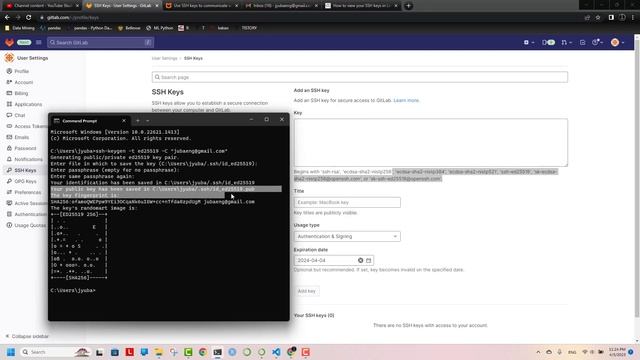Open Usage Quotas in the sidebar
640x360 pixels.
pos(30,226)
